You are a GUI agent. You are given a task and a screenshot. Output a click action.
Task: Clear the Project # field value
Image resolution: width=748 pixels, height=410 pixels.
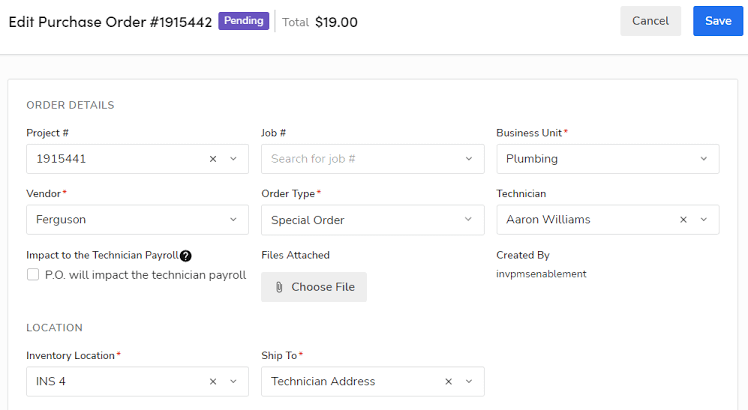click(213, 159)
